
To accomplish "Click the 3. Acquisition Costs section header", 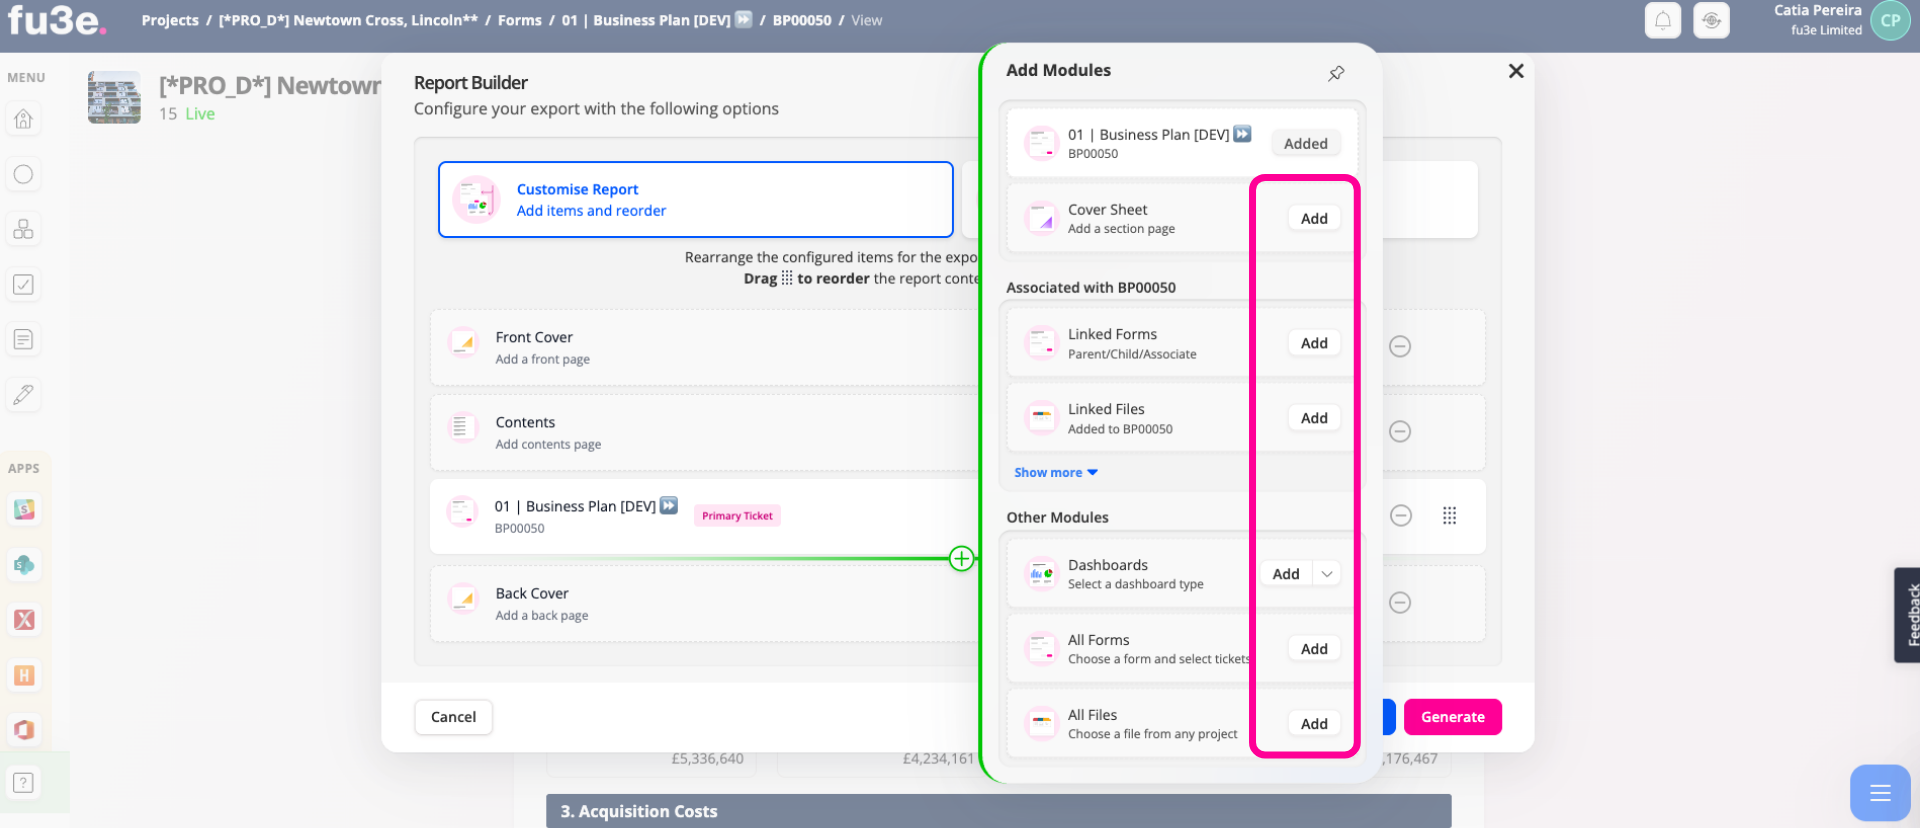I will coord(998,811).
